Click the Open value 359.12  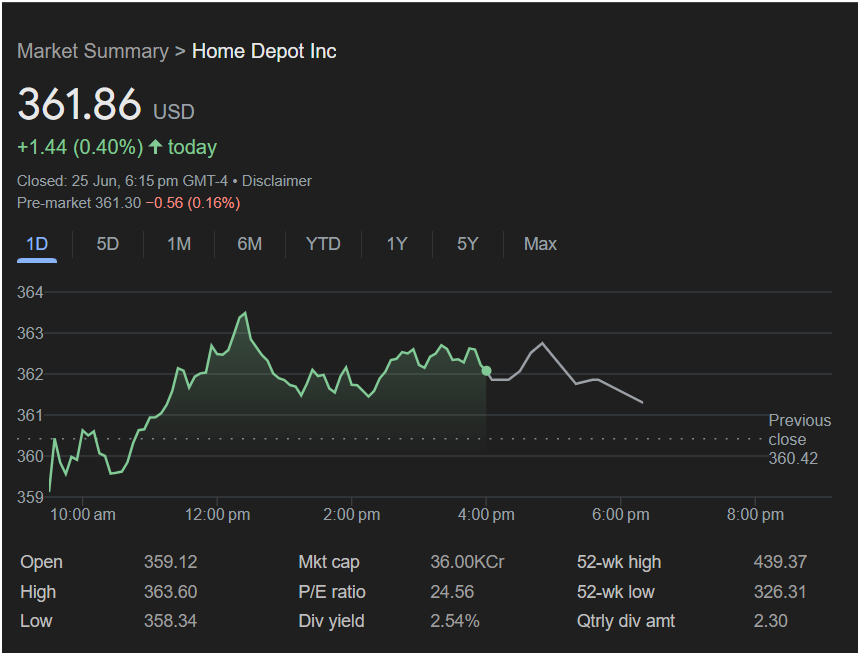(x=171, y=562)
